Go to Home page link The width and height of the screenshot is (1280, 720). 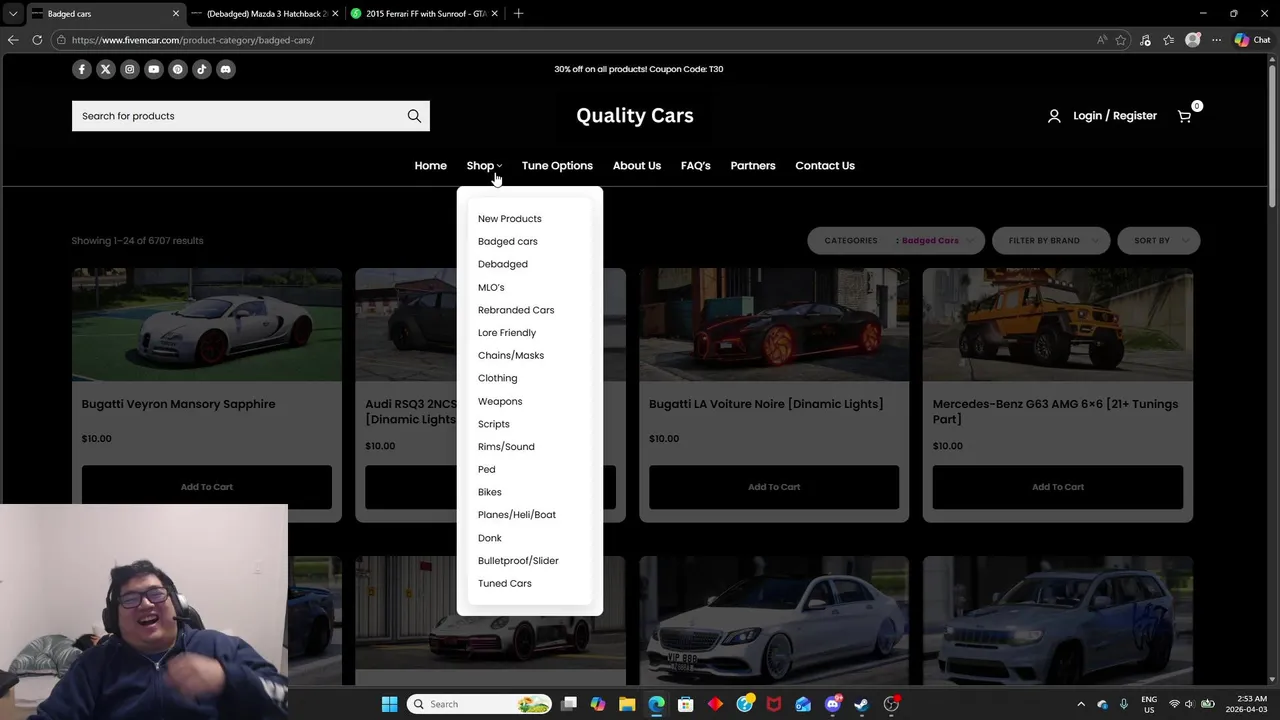point(430,166)
